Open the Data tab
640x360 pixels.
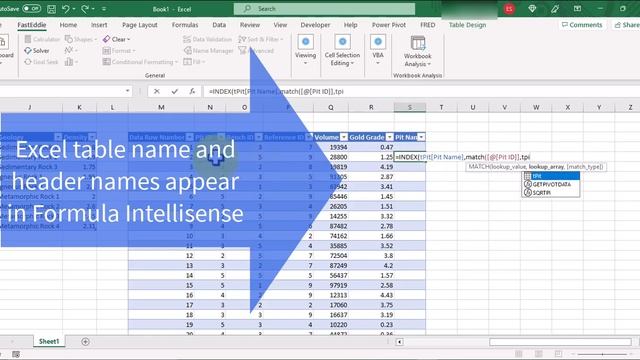pos(219,25)
